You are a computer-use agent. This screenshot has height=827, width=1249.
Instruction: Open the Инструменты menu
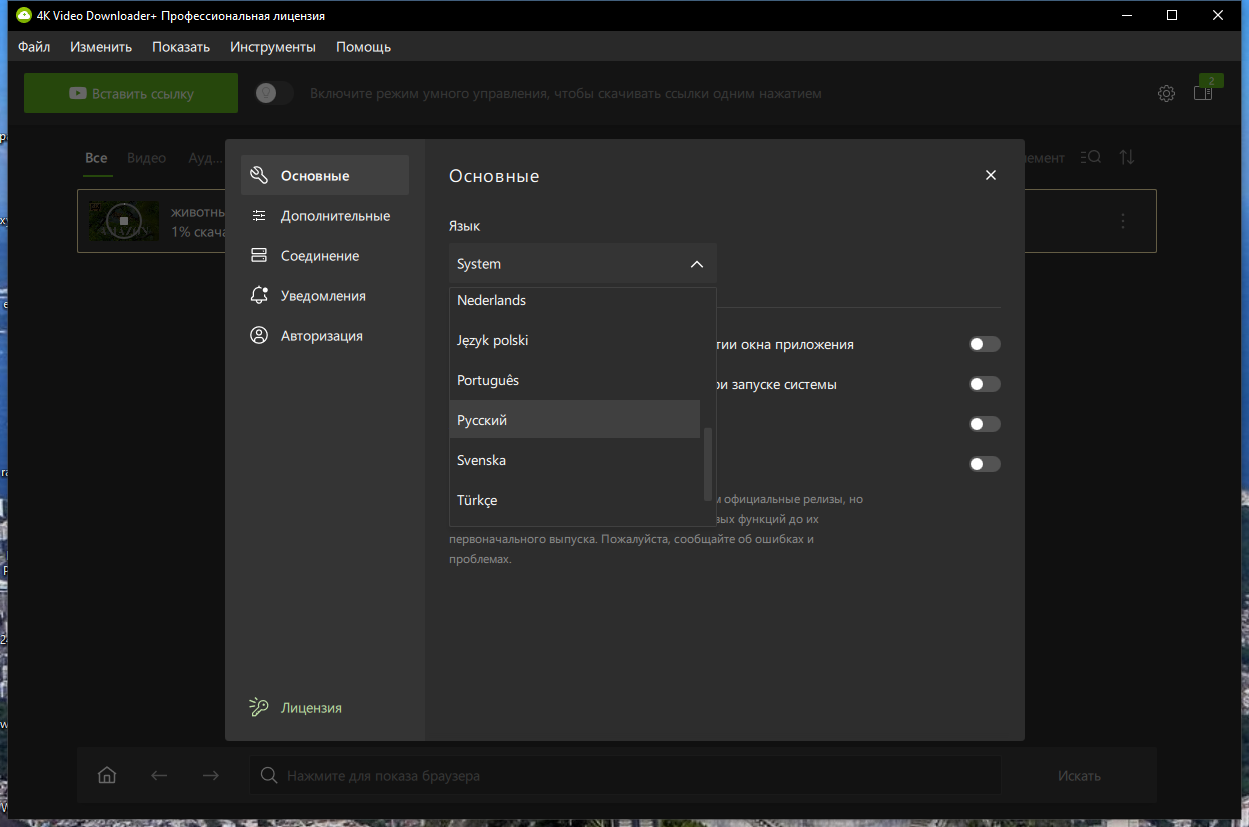coord(272,47)
